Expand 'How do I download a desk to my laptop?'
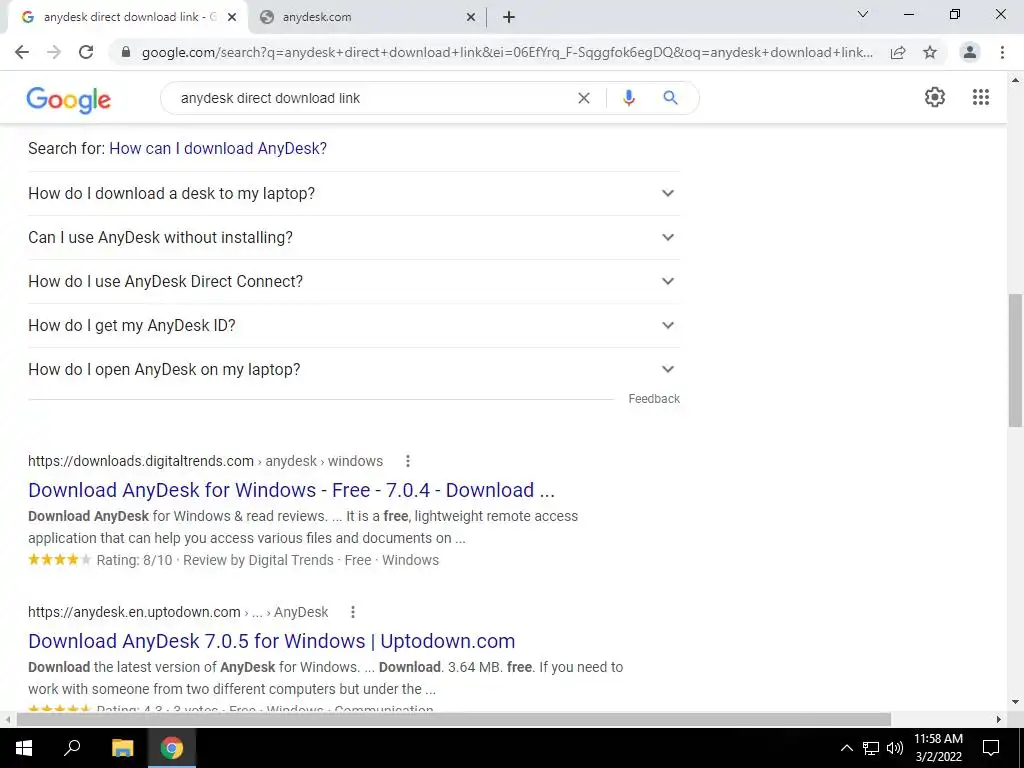 coord(354,193)
